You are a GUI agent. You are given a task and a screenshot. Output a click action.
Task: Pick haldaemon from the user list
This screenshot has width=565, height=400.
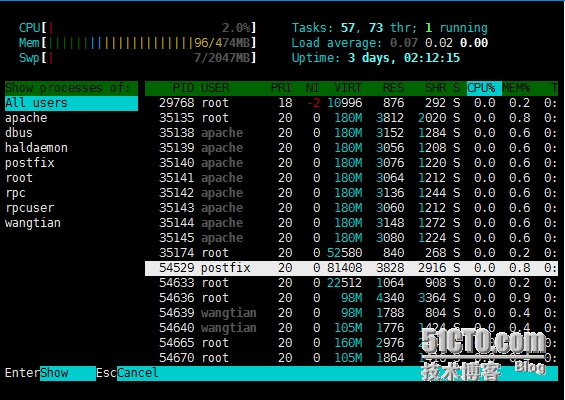pos(36,148)
